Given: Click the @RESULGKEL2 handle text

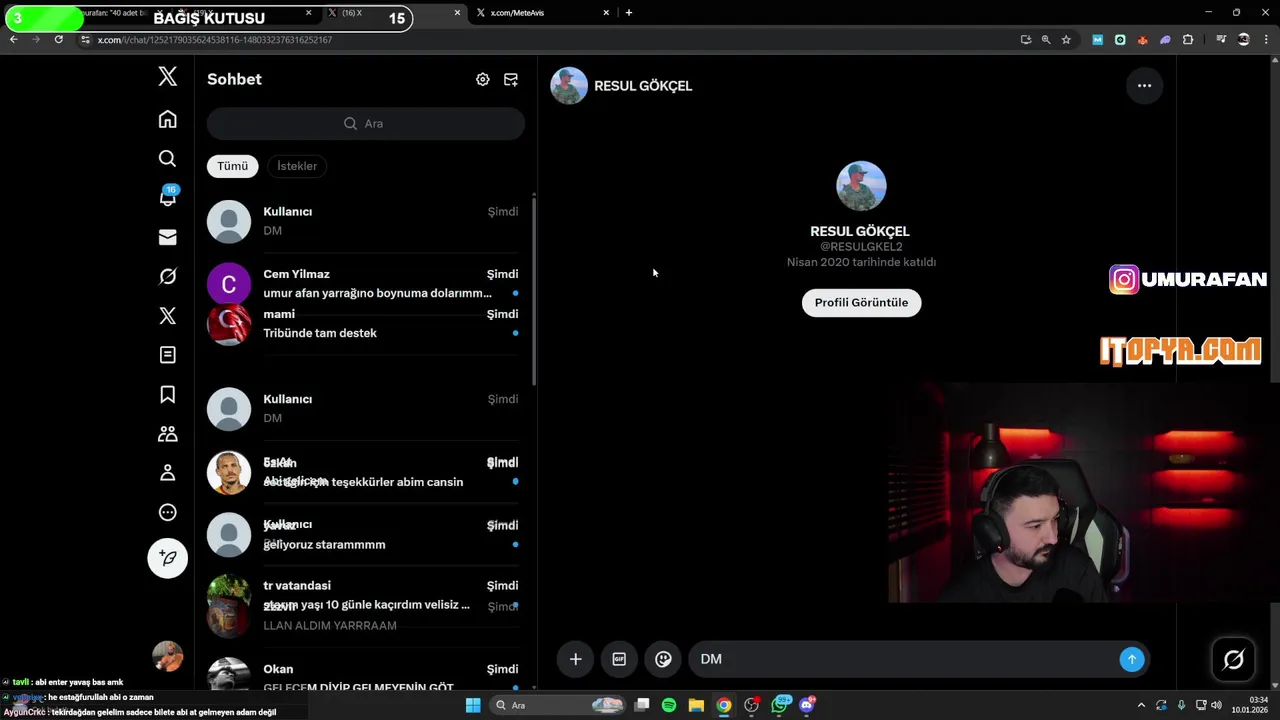Looking at the screenshot, I should pos(861,247).
